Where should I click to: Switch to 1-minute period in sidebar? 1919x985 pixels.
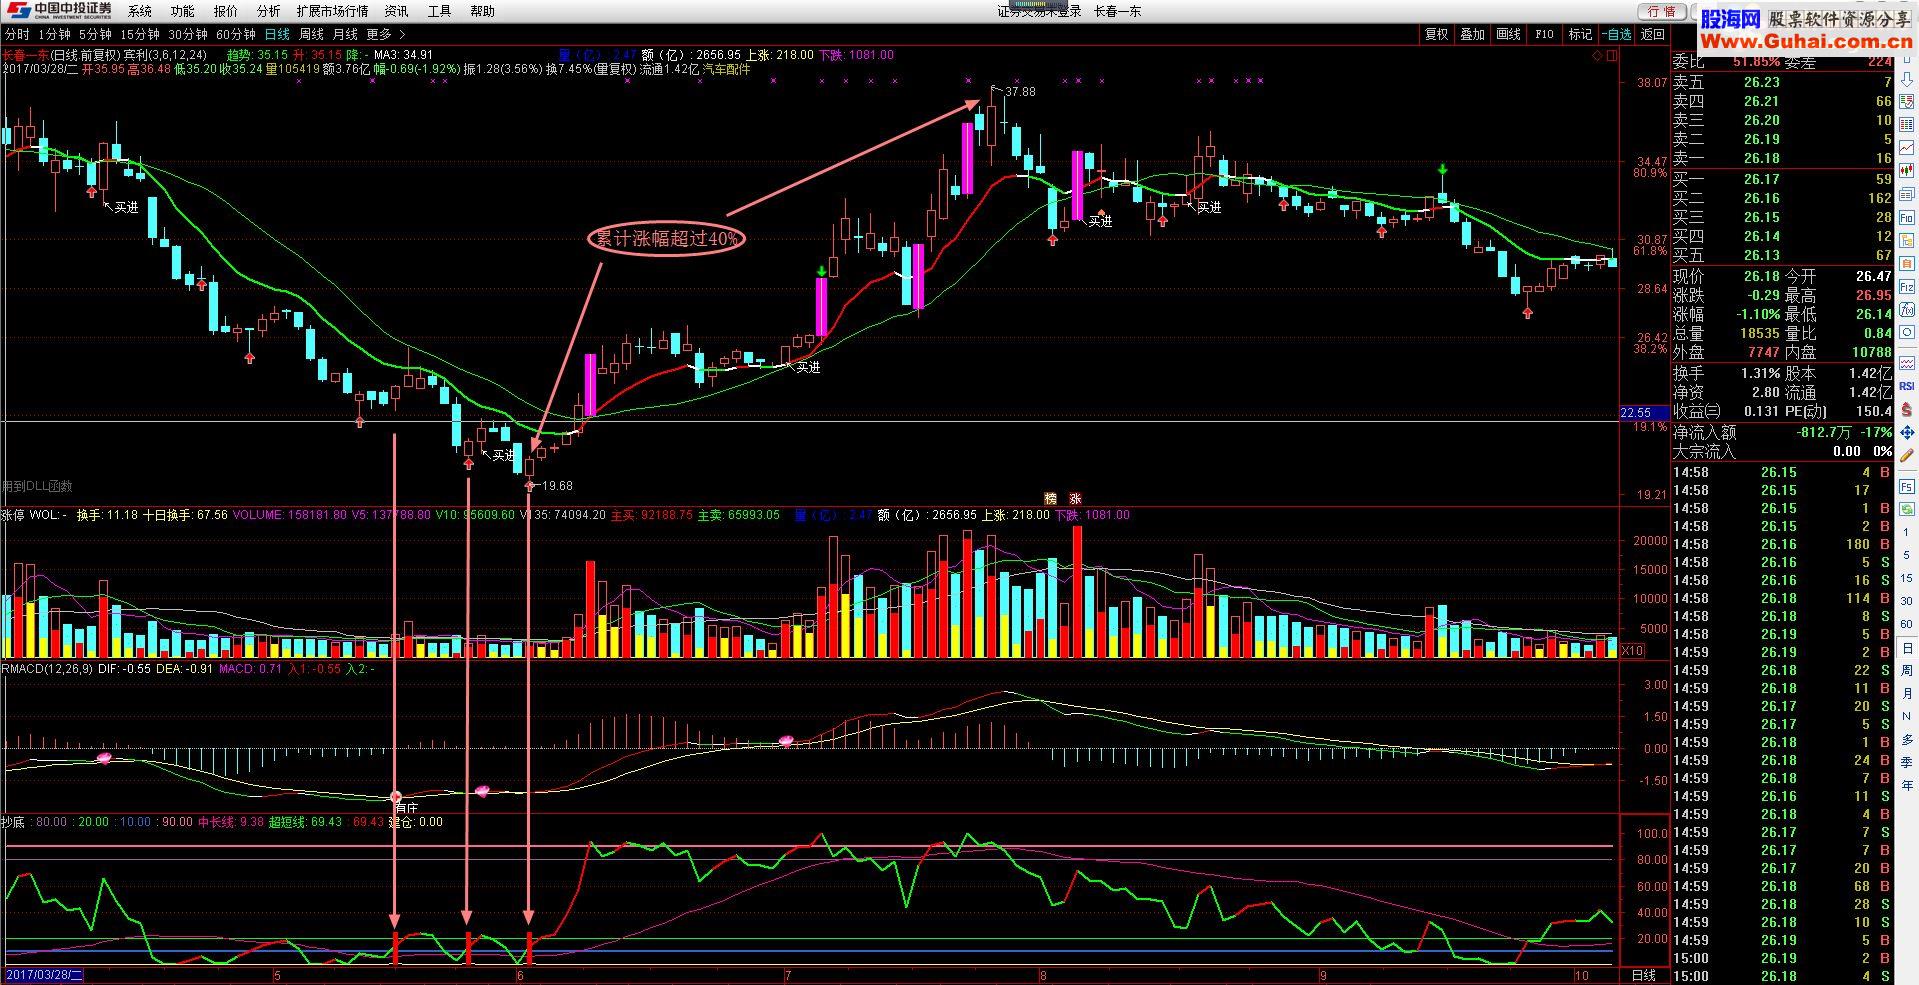point(1907,532)
